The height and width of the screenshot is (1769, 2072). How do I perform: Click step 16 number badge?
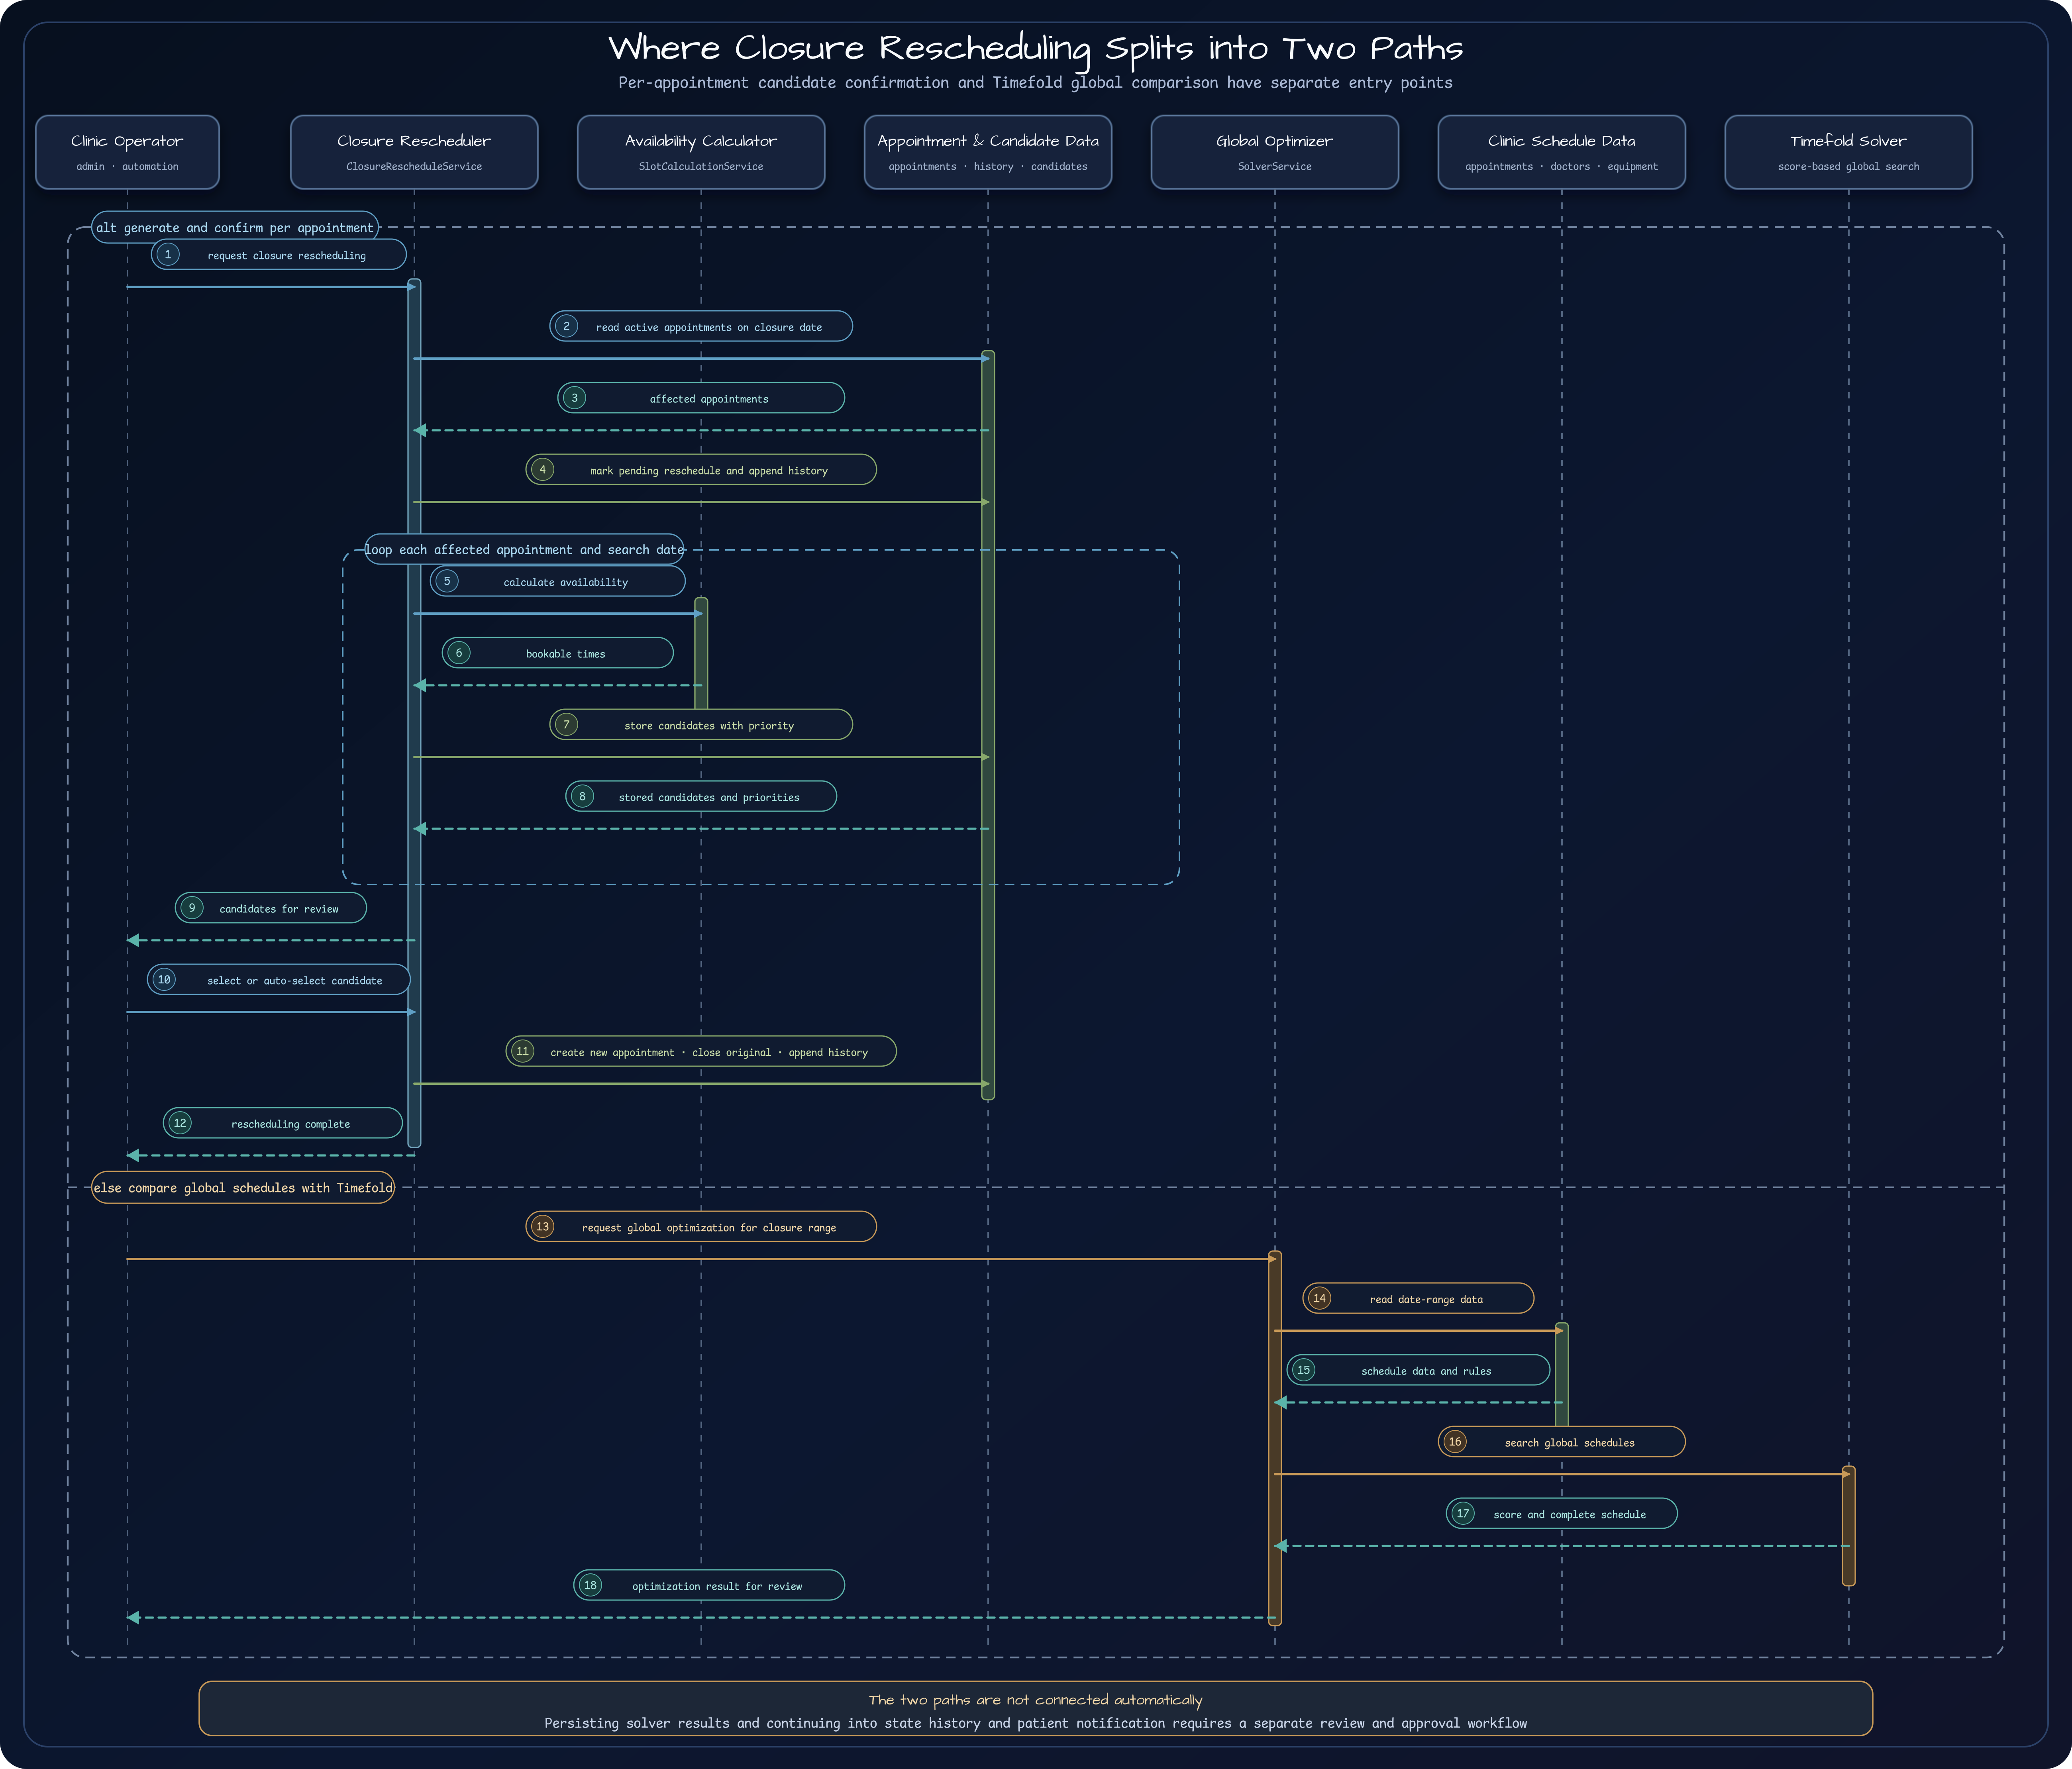coord(1455,1441)
